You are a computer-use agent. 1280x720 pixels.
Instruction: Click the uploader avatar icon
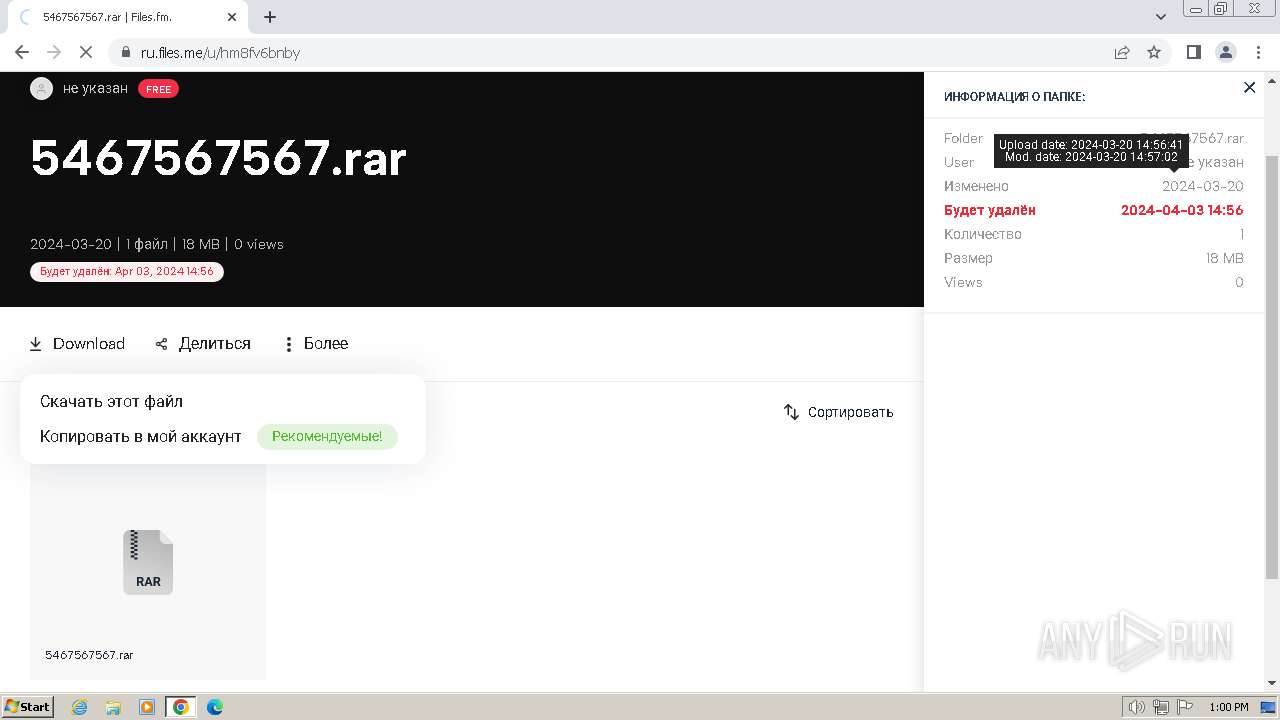[x=41, y=88]
